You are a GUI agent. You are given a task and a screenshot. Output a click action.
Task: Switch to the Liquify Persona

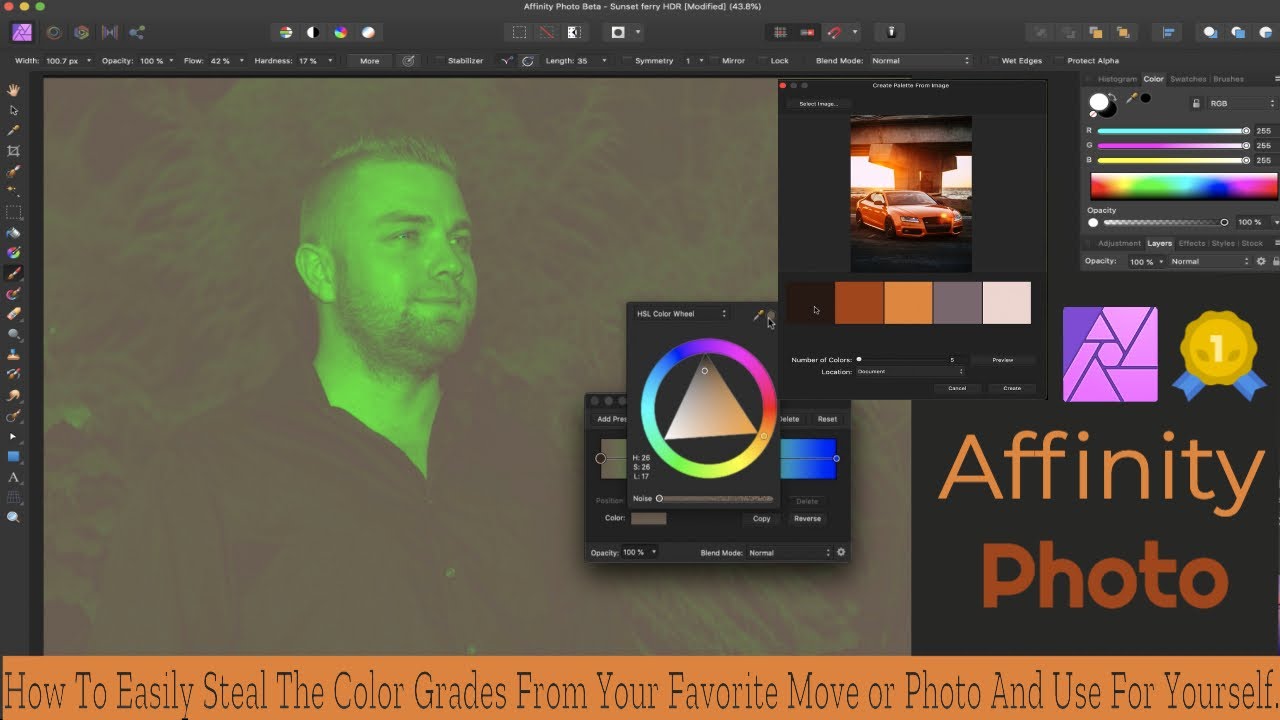coord(54,32)
